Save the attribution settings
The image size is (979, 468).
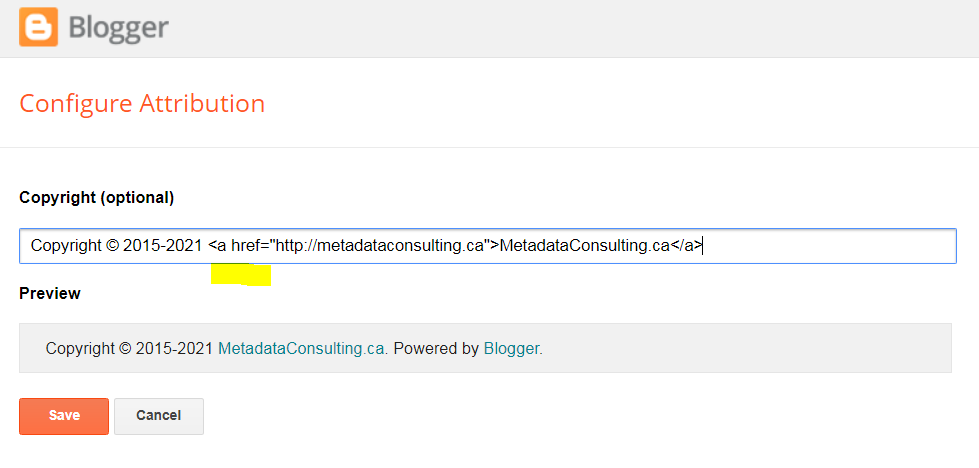pyautogui.click(x=64, y=416)
